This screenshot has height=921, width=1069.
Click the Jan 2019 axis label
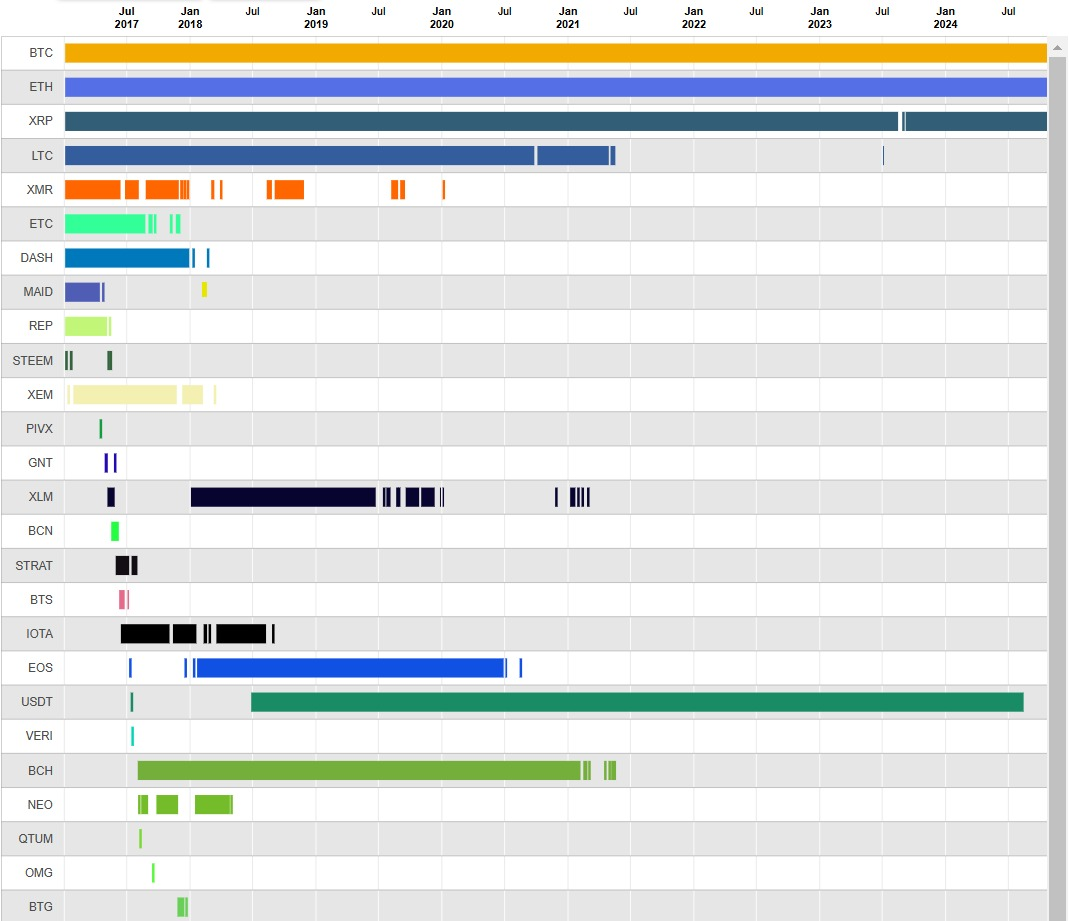click(x=316, y=18)
